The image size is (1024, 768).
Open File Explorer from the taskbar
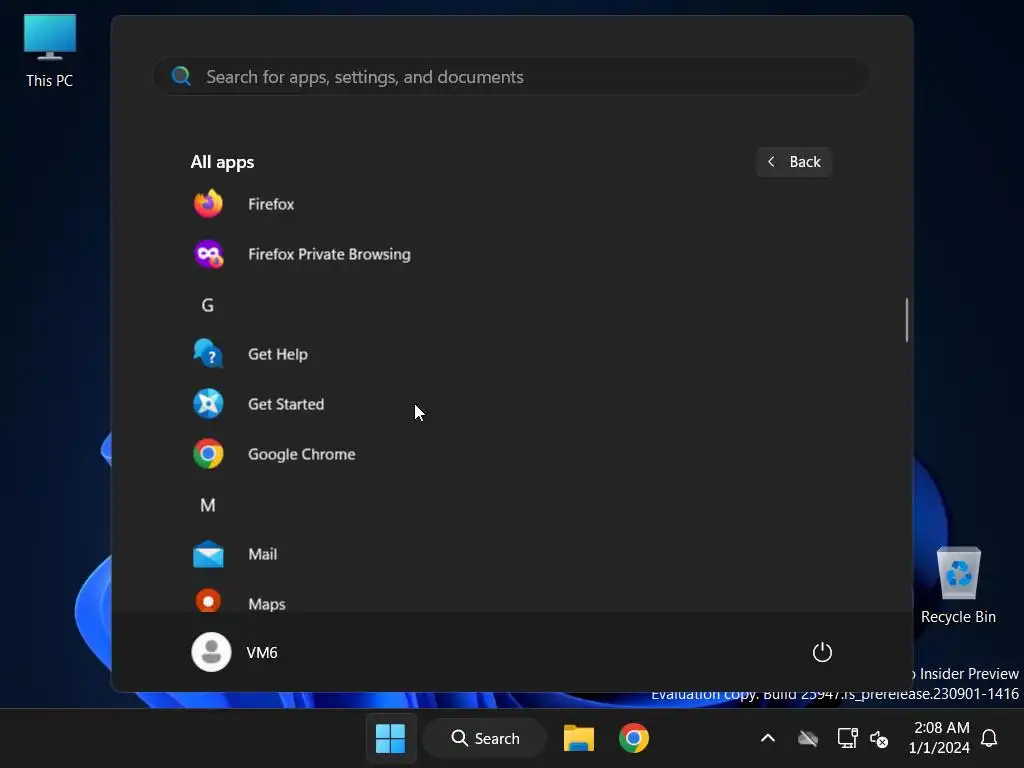[579, 739]
